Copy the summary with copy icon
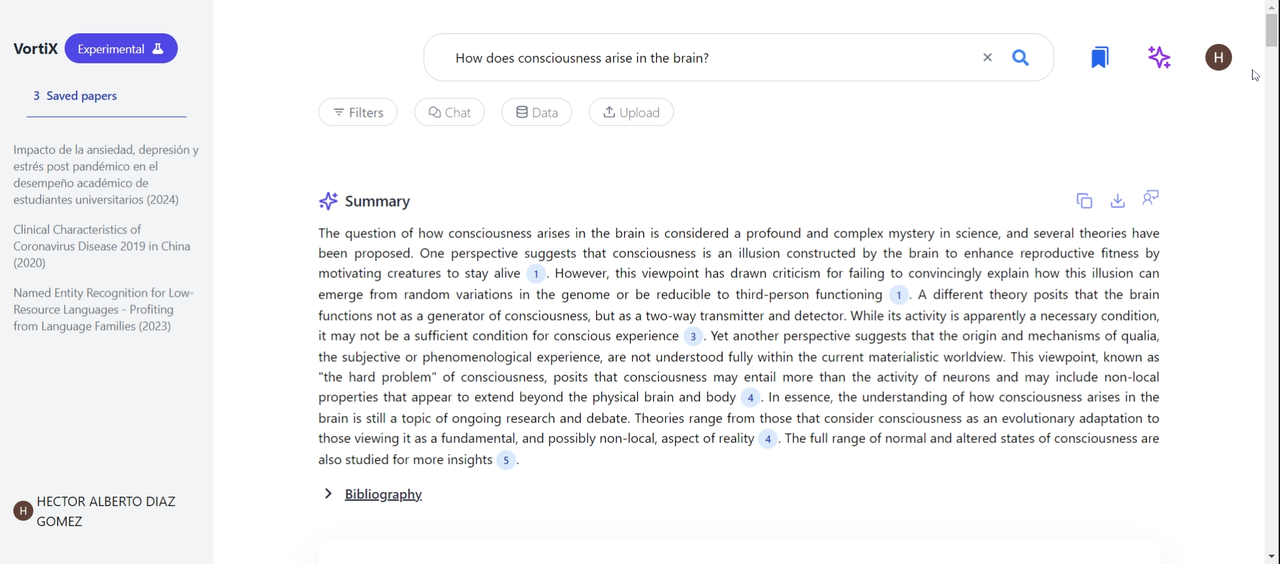 pyautogui.click(x=1084, y=201)
